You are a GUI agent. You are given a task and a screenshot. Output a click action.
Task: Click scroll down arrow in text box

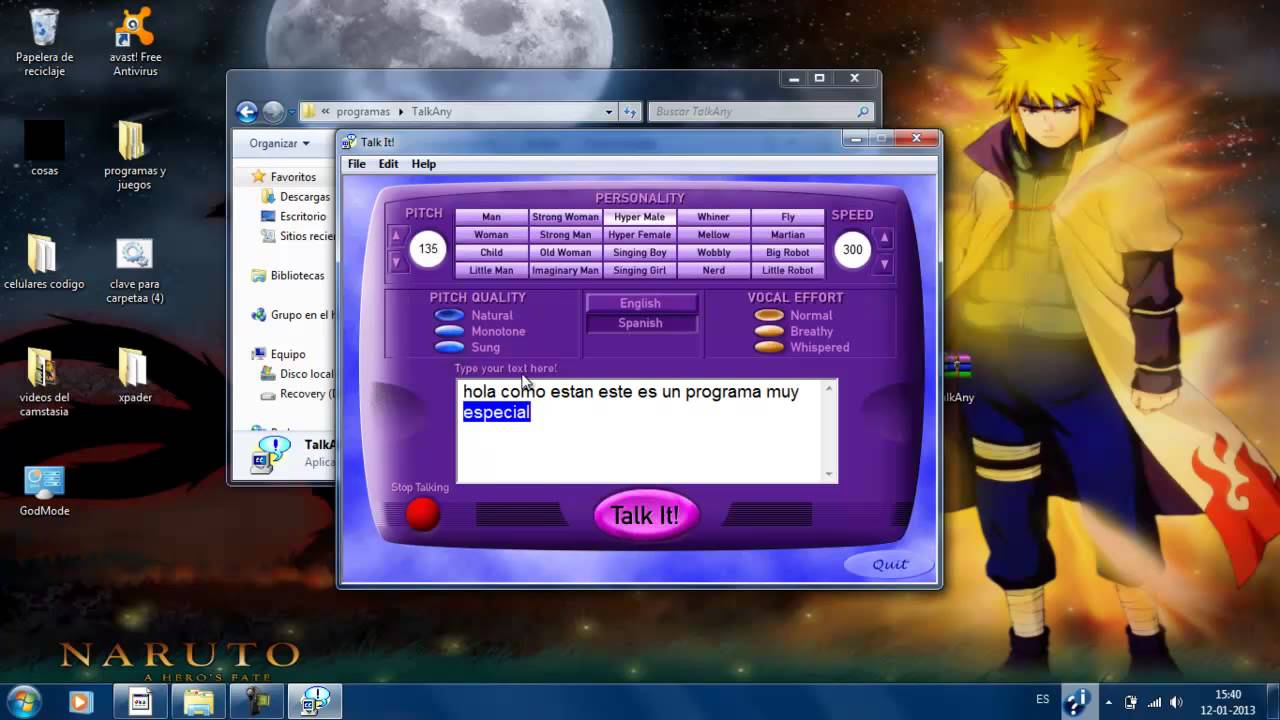(828, 474)
